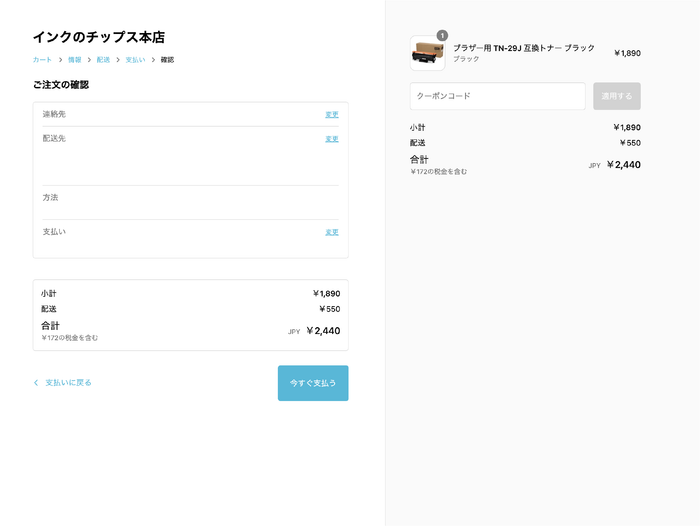The height and width of the screenshot is (526, 700).
Task: Focus the クーポンコード input field
Action: [497, 96]
